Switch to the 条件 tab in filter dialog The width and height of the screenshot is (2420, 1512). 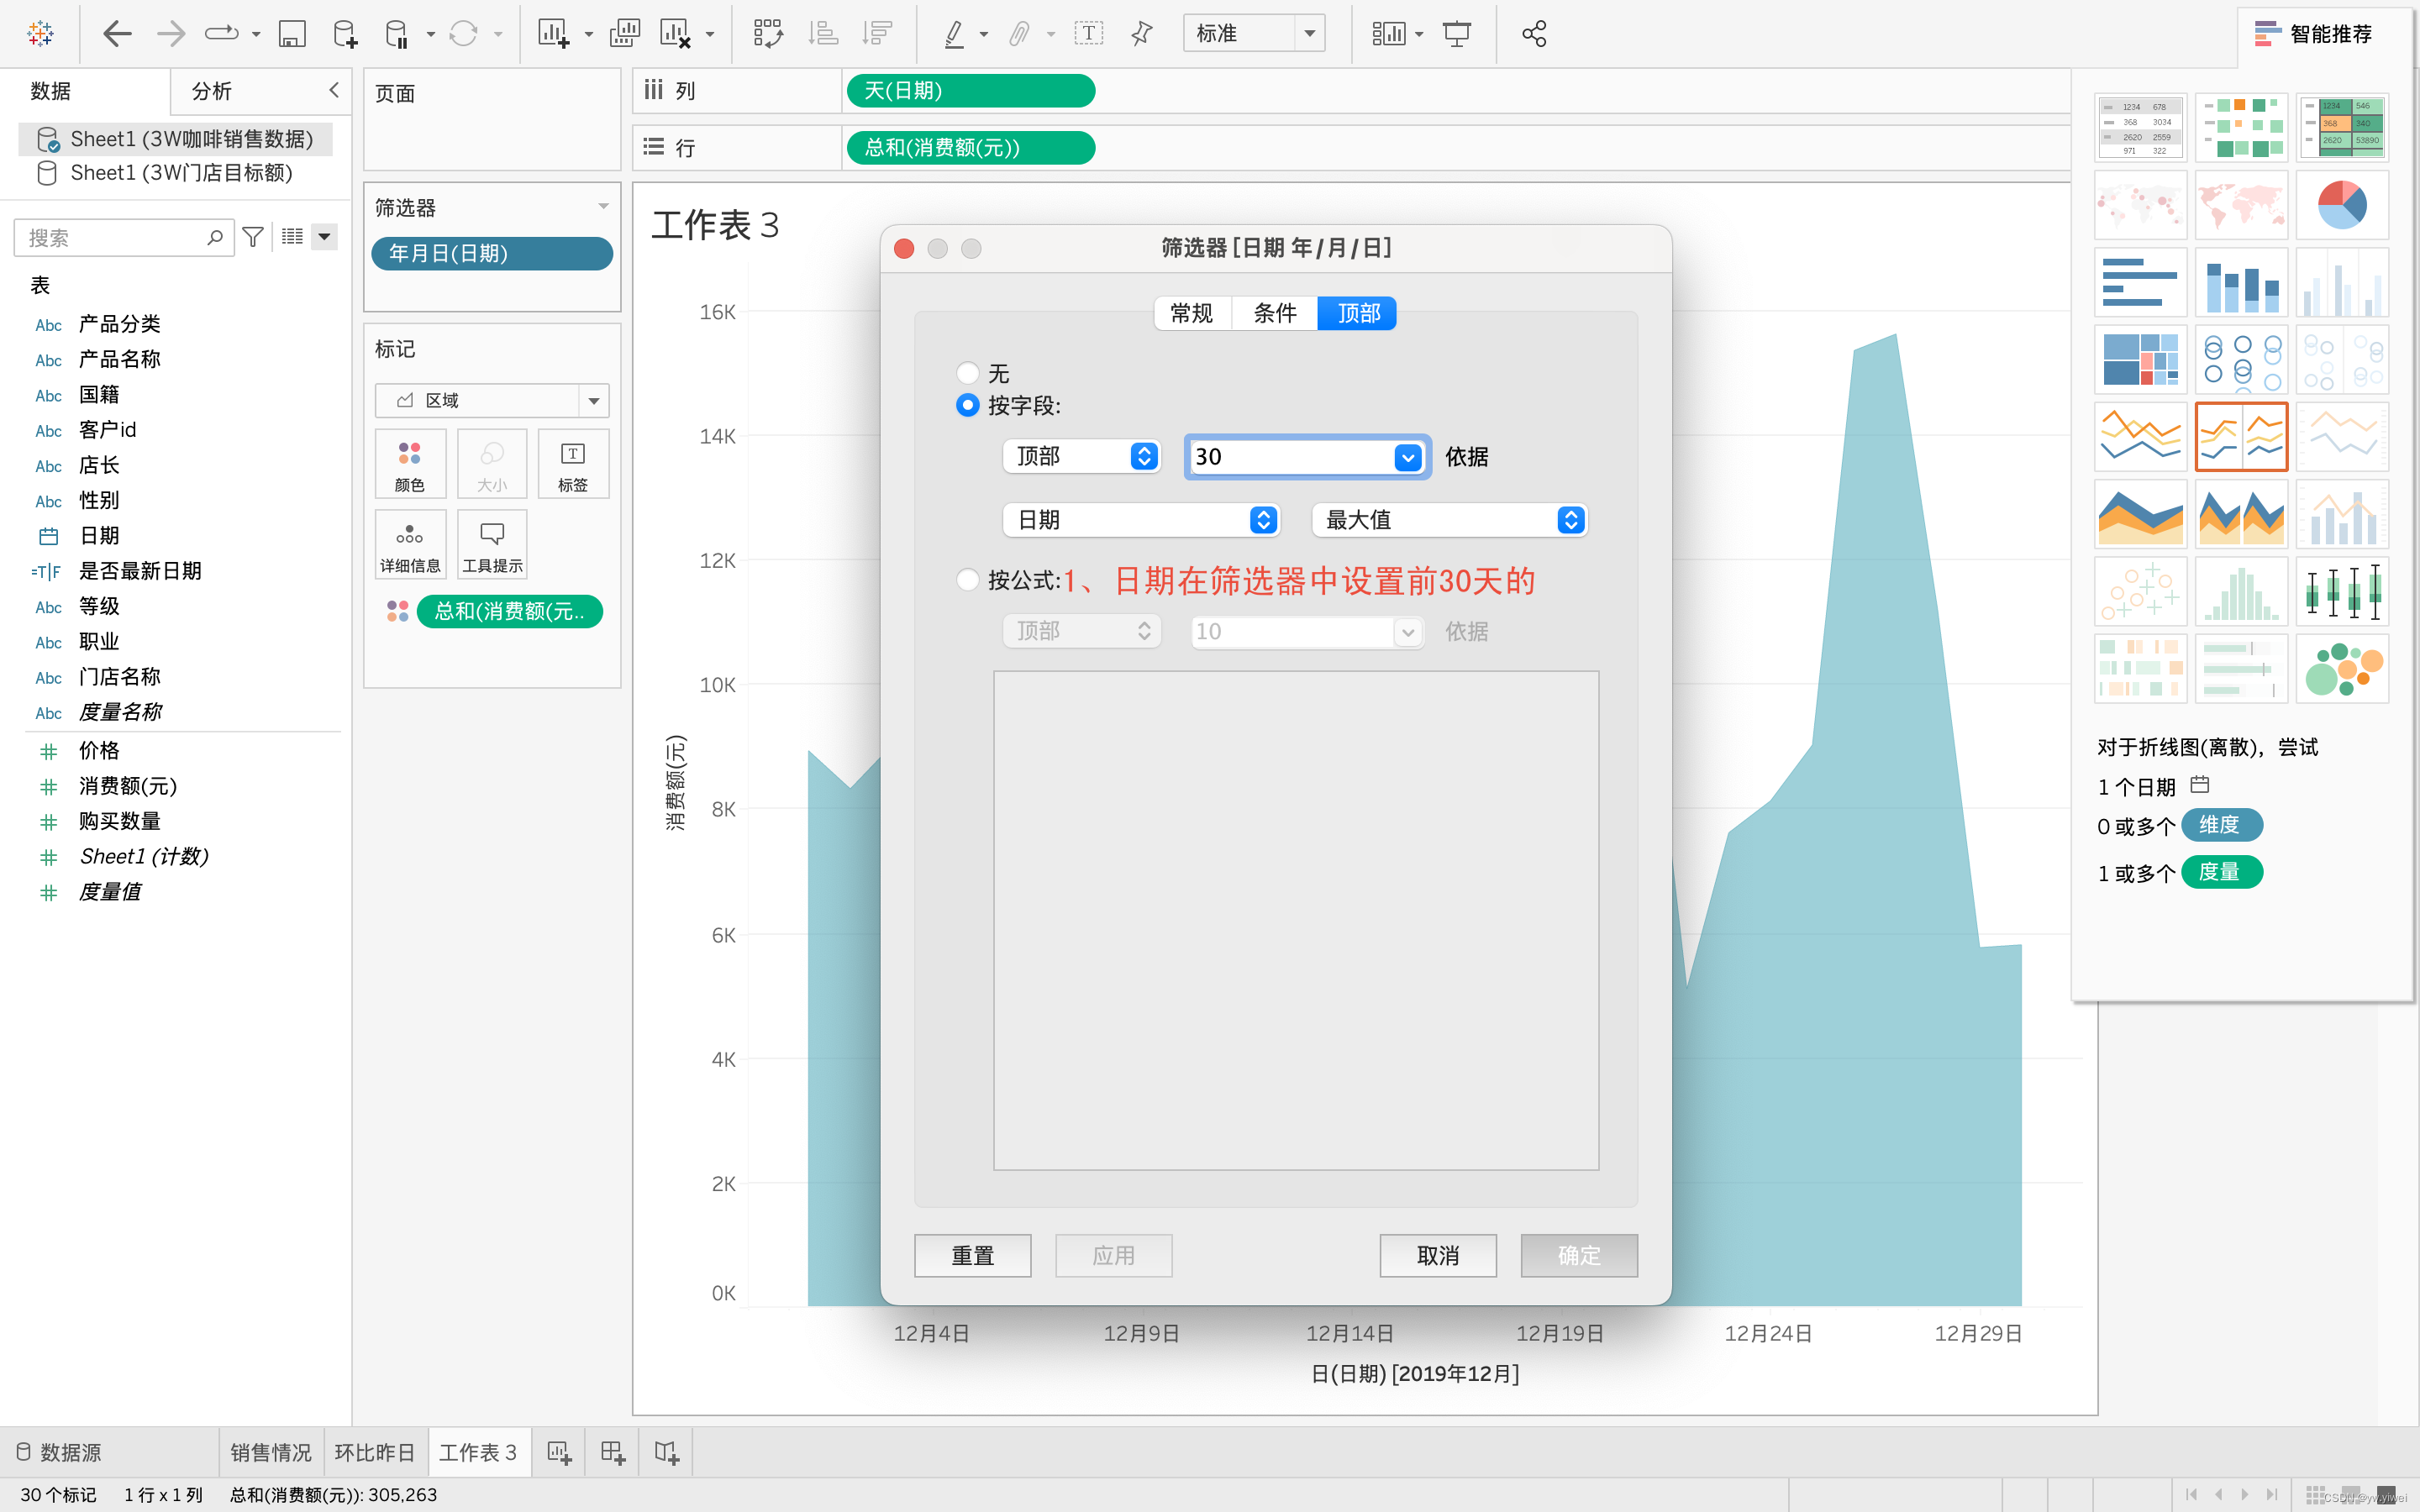pos(1275,313)
